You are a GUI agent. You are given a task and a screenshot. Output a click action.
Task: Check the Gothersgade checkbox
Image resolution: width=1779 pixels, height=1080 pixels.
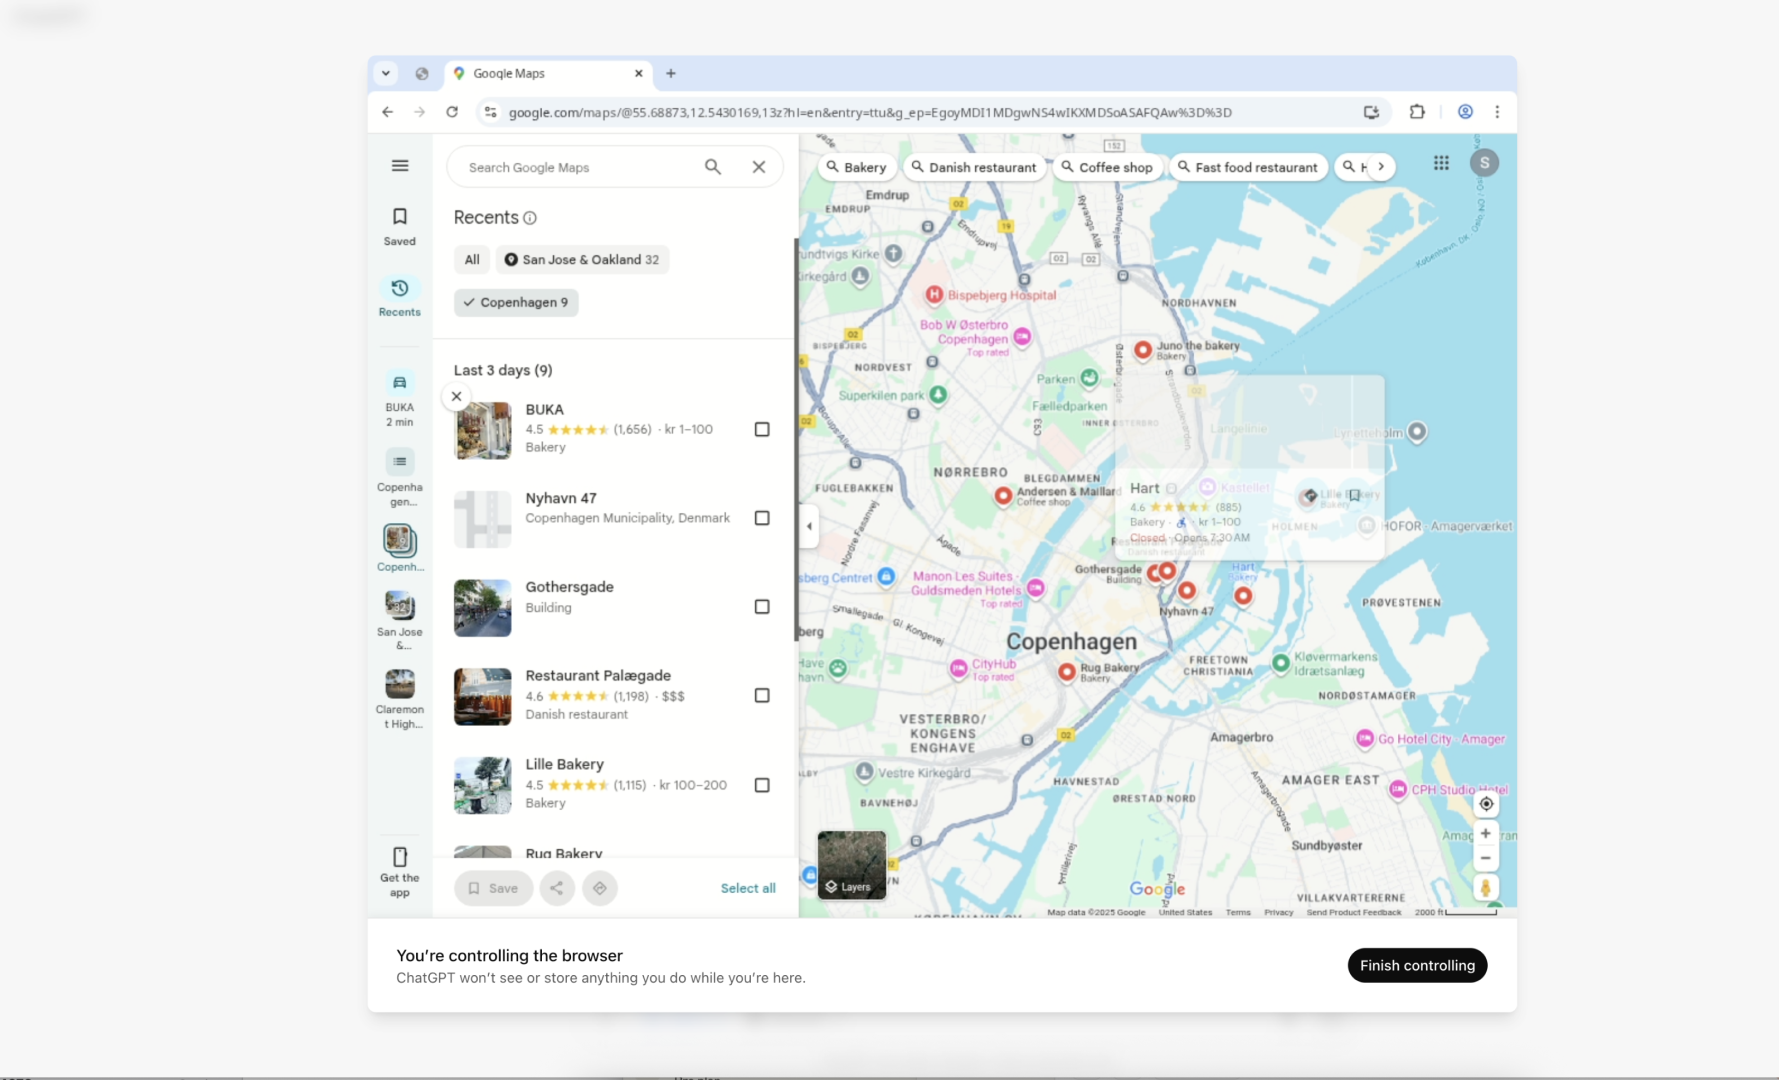pos(762,607)
